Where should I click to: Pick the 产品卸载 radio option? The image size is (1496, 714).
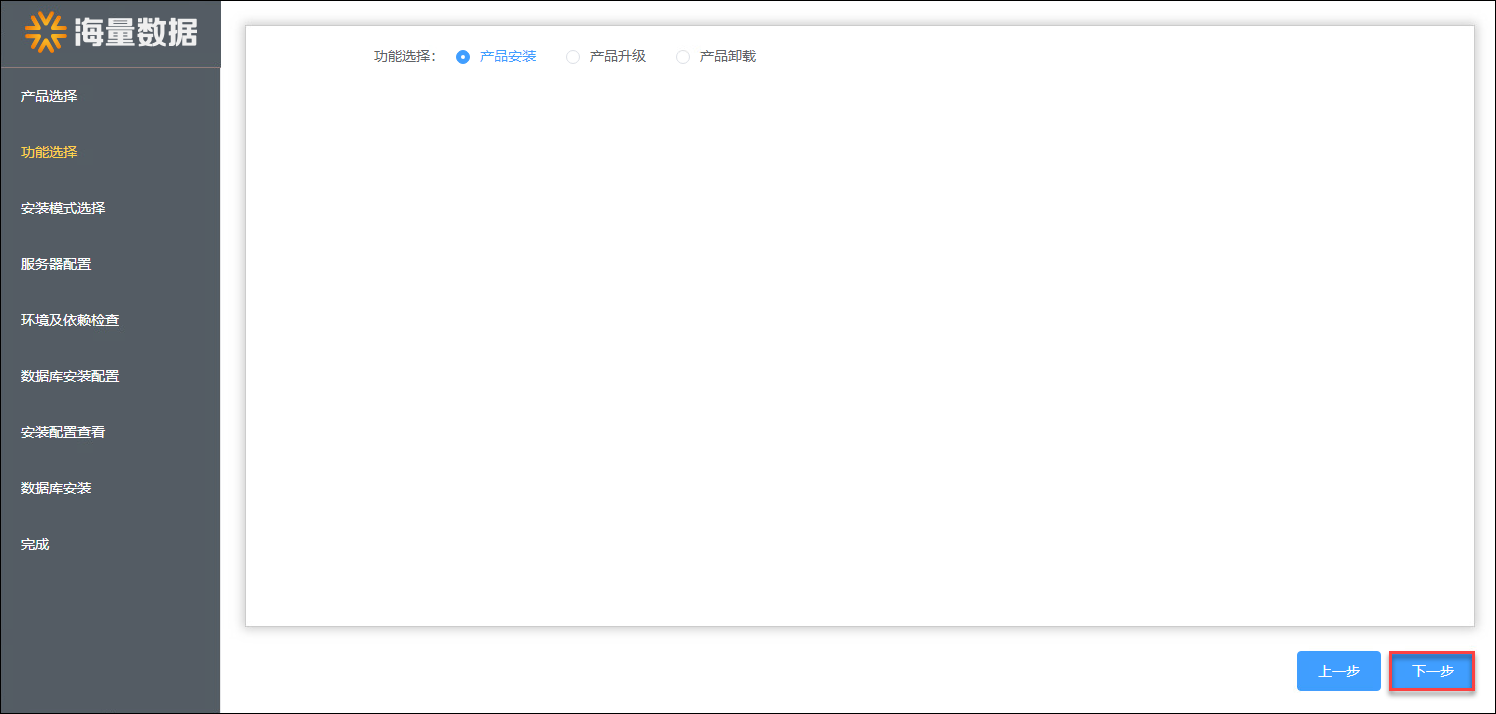pos(683,57)
